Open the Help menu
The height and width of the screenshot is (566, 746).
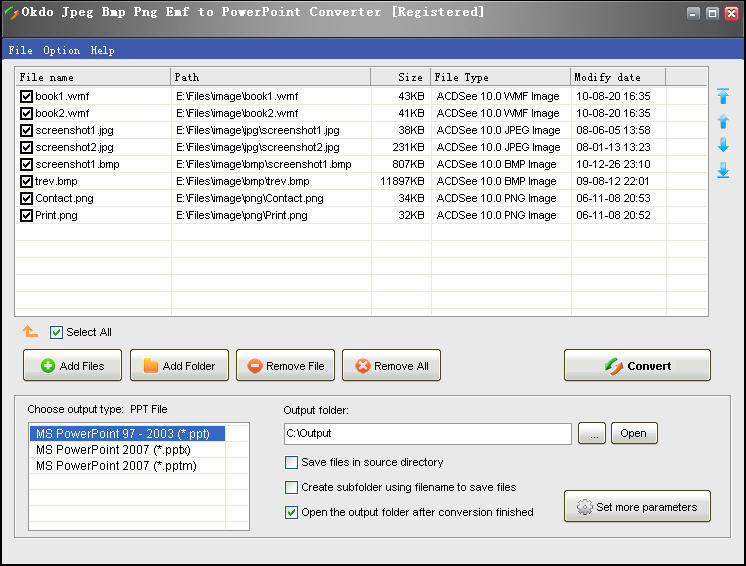[x=102, y=50]
